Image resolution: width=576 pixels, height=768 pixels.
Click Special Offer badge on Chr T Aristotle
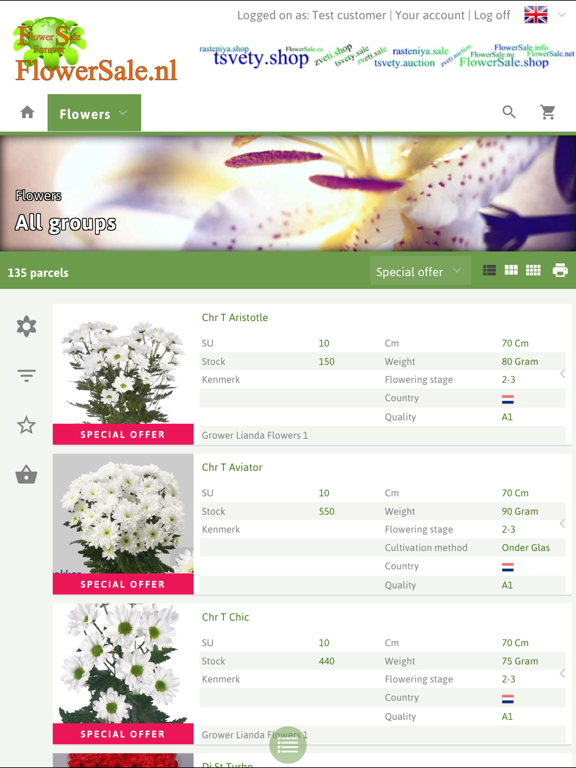point(123,434)
